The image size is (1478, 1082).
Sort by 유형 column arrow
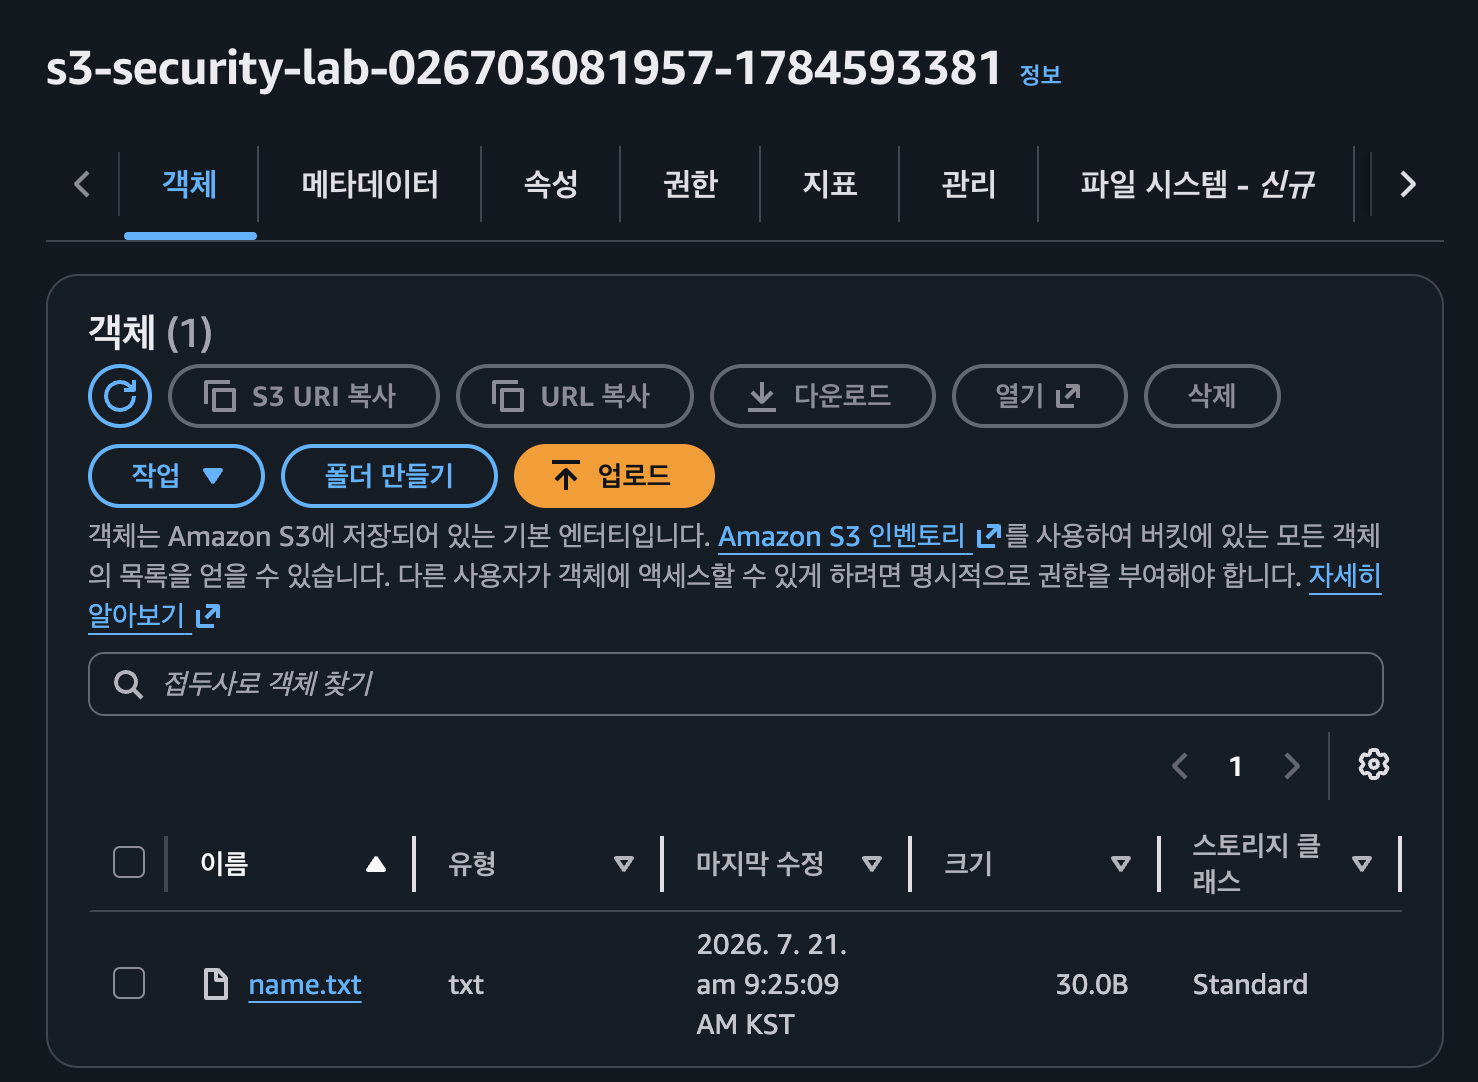click(x=624, y=864)
